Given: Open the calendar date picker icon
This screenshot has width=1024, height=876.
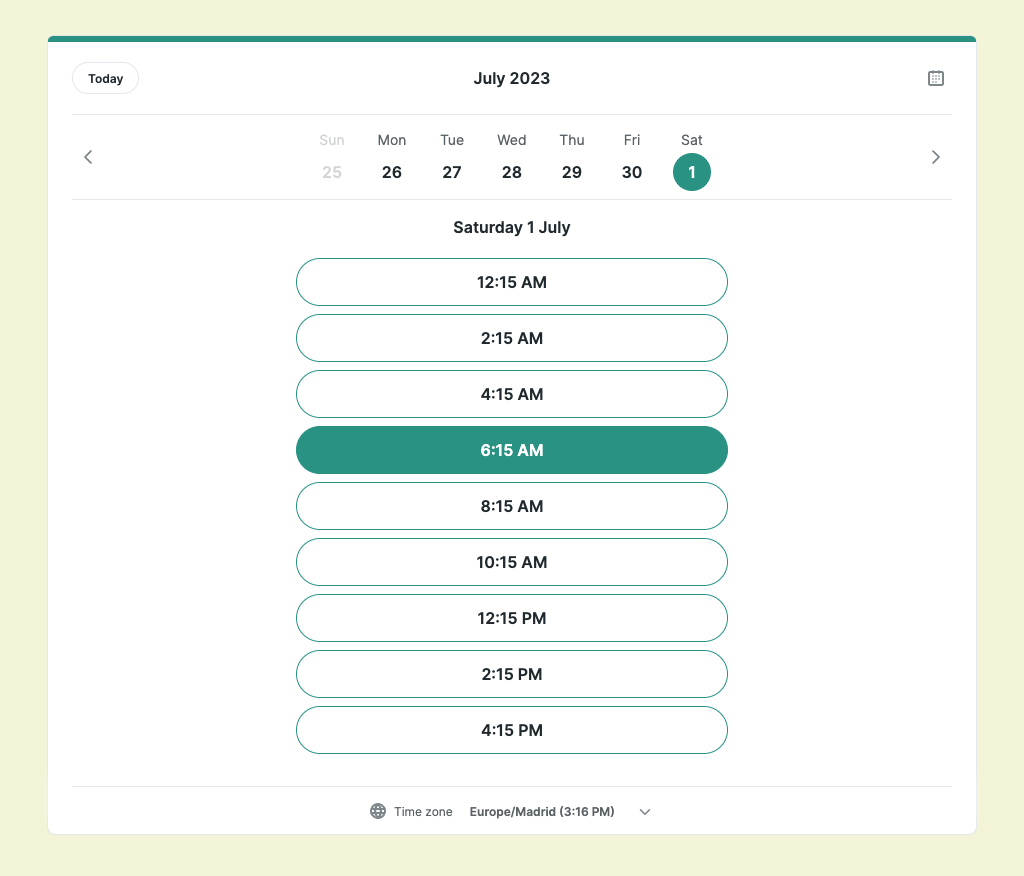Looking at the screenshot, I should tap(935, 78).
